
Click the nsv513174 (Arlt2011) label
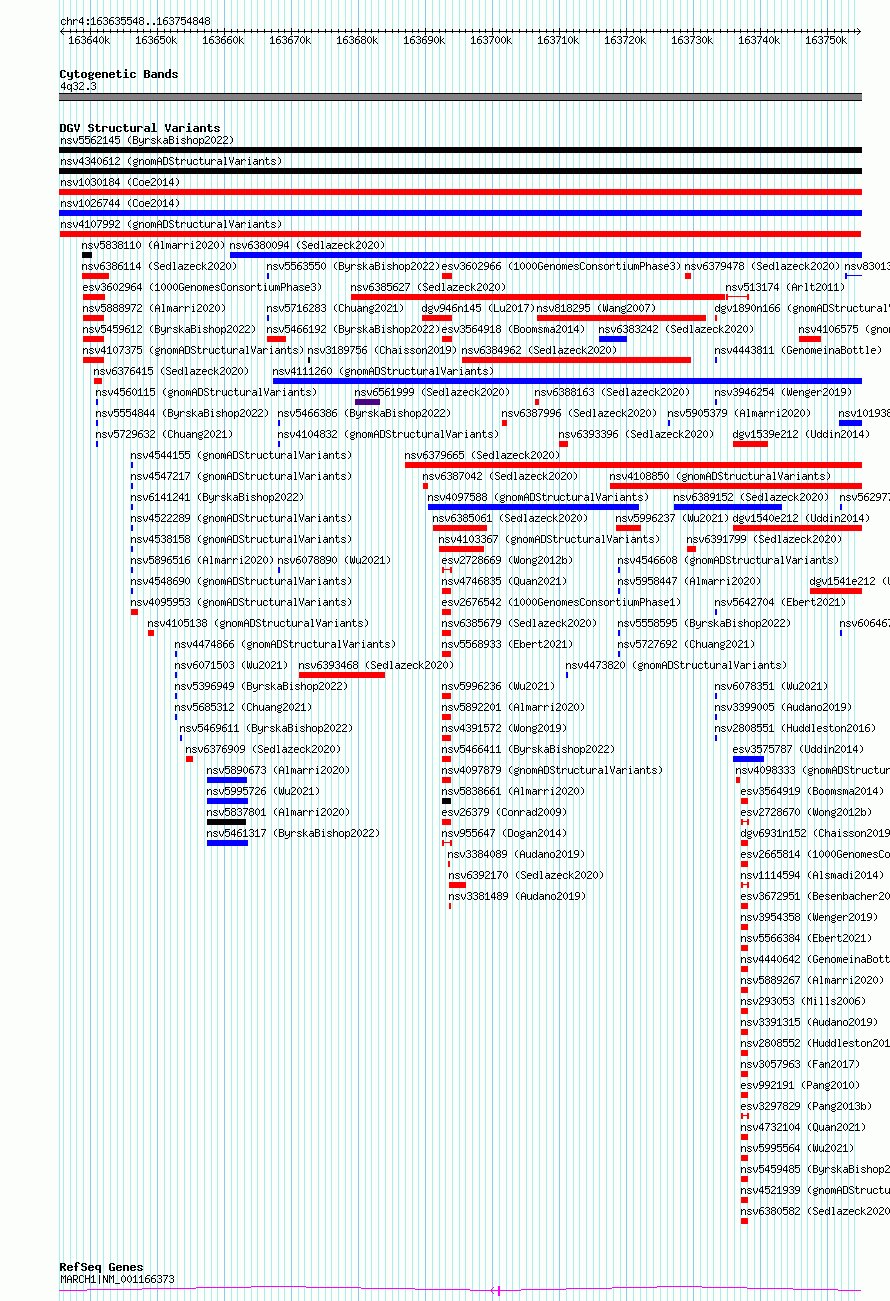(x=785, y=287)
